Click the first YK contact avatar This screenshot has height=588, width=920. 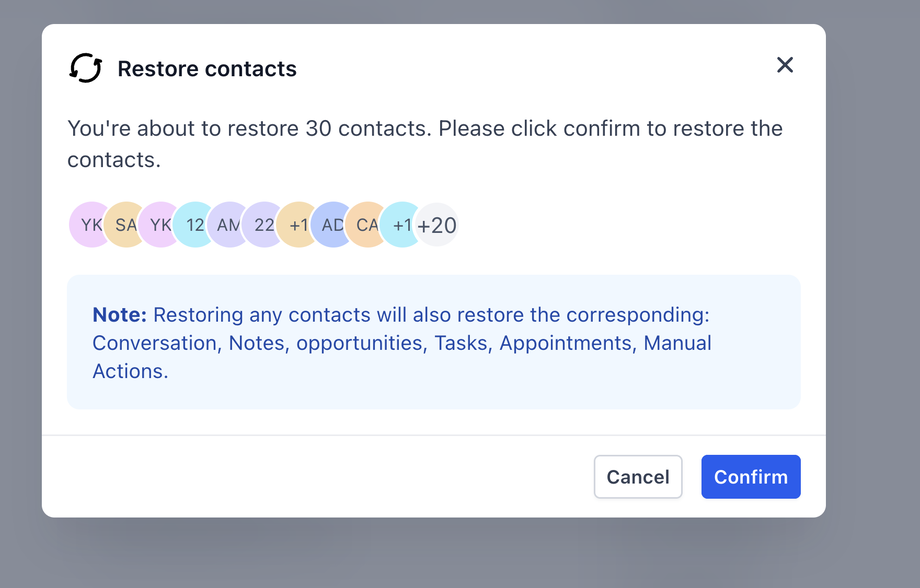click(x=88, y=225)
